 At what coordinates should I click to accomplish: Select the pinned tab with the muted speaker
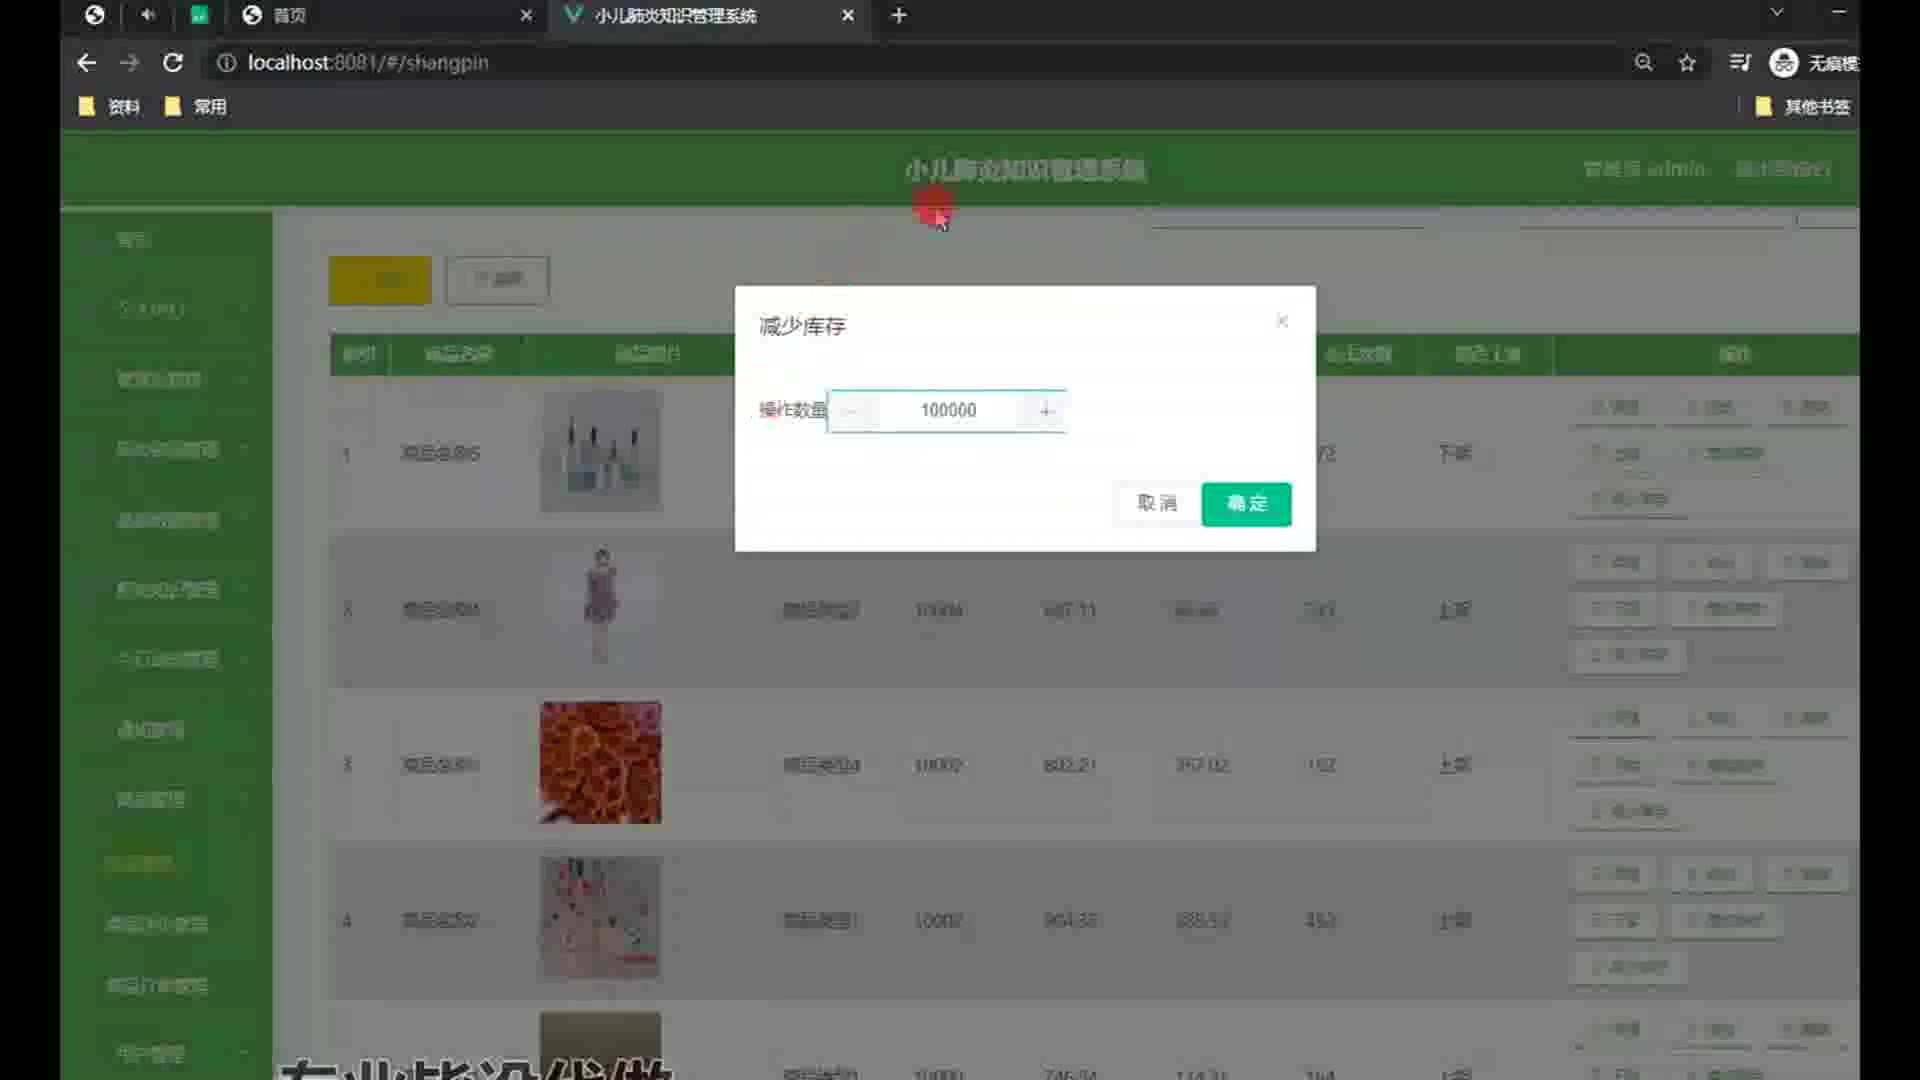coord(148,15)
